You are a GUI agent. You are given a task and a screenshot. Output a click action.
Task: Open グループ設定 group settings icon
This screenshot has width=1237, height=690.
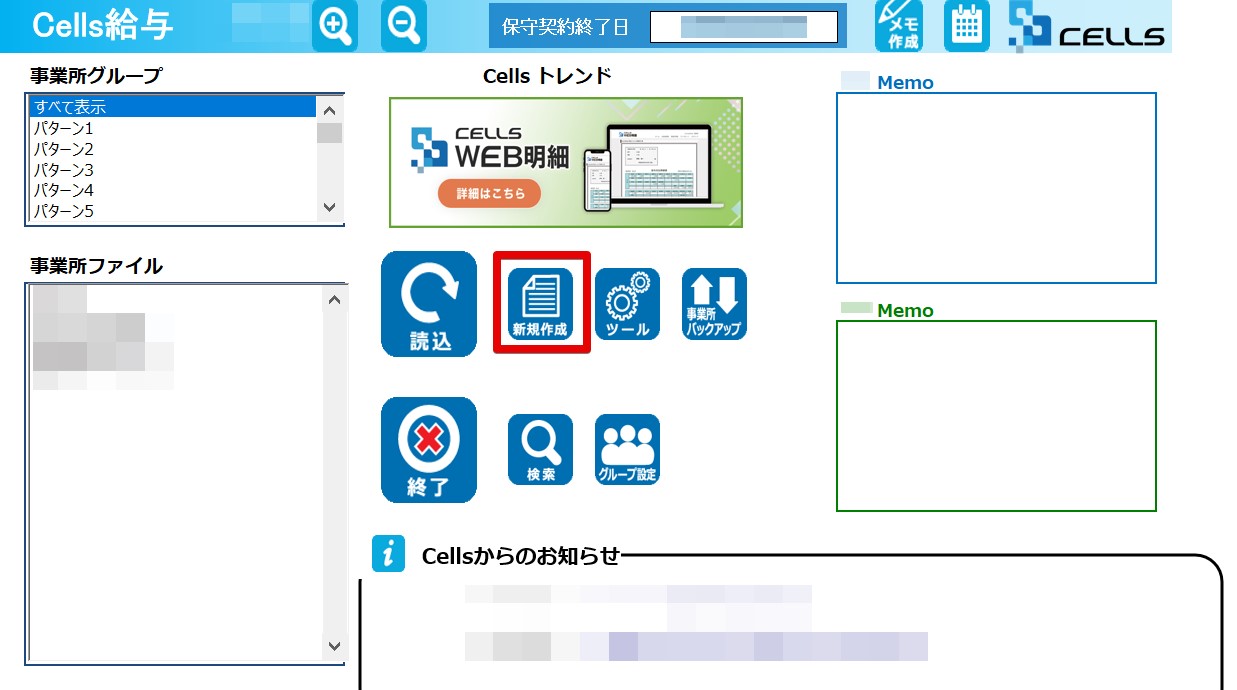pyautogui.click(x=628, y=450)
